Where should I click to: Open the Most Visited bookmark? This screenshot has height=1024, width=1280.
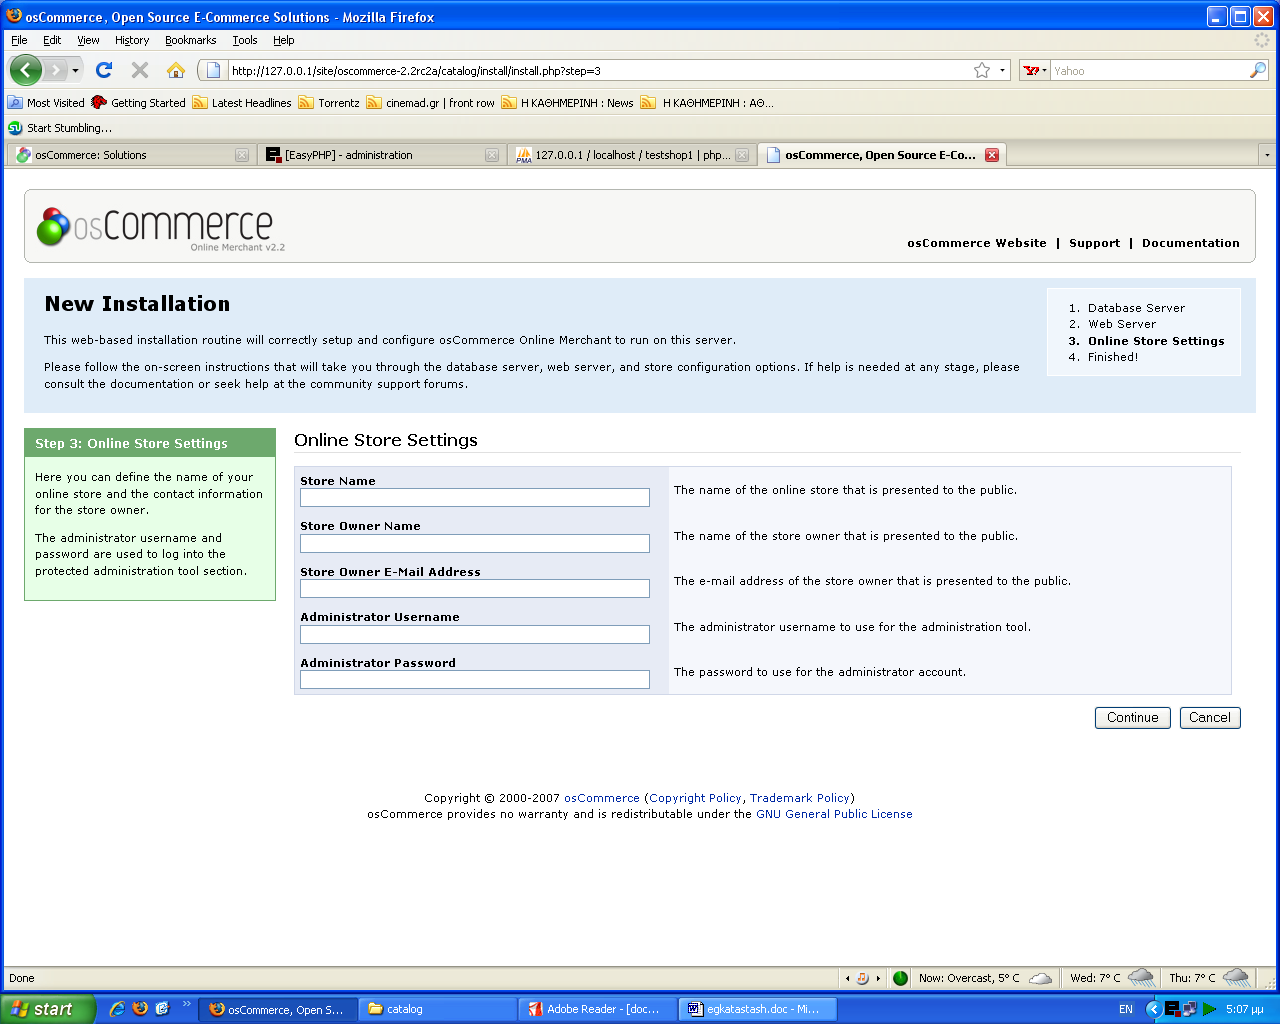pyautogui.click(x=47, y=102)
